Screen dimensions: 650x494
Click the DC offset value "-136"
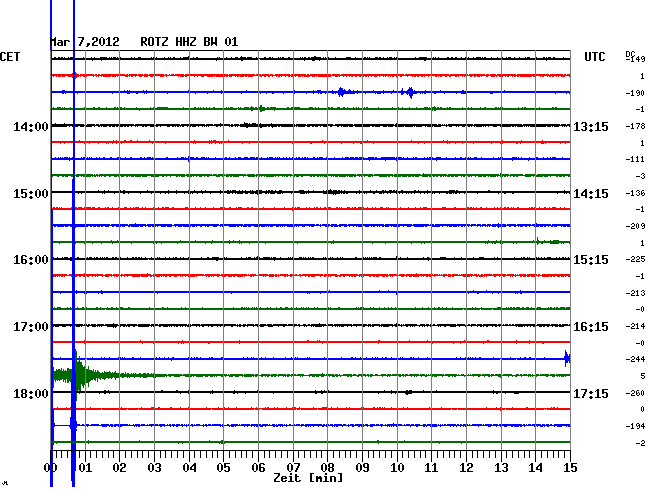(x=635, y=193)
